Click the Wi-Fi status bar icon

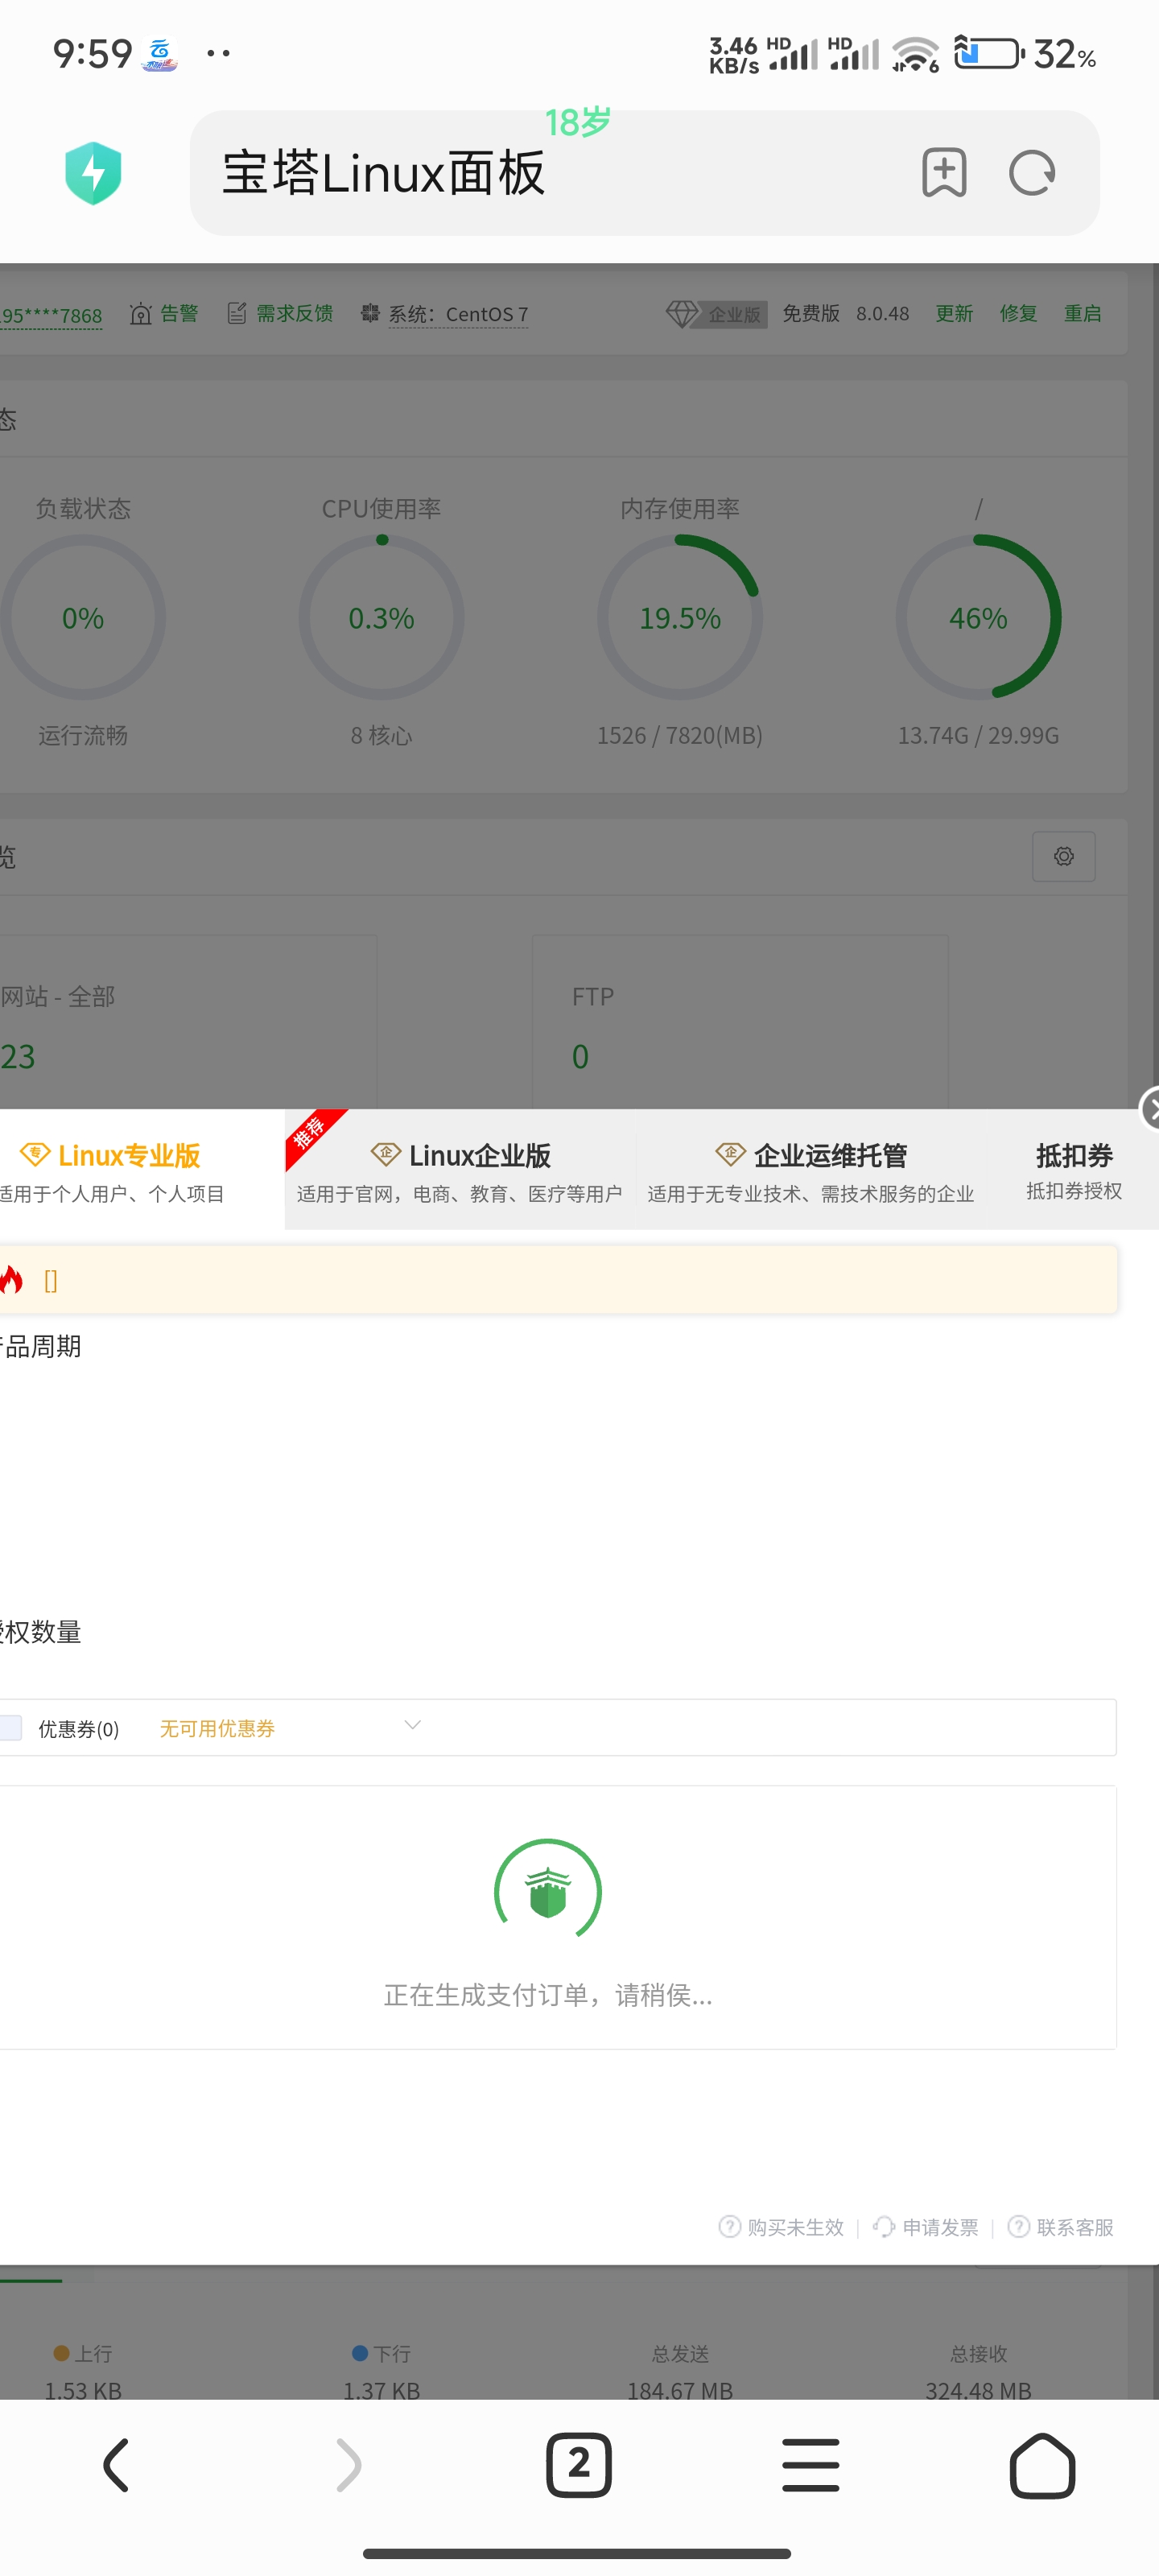916,54
